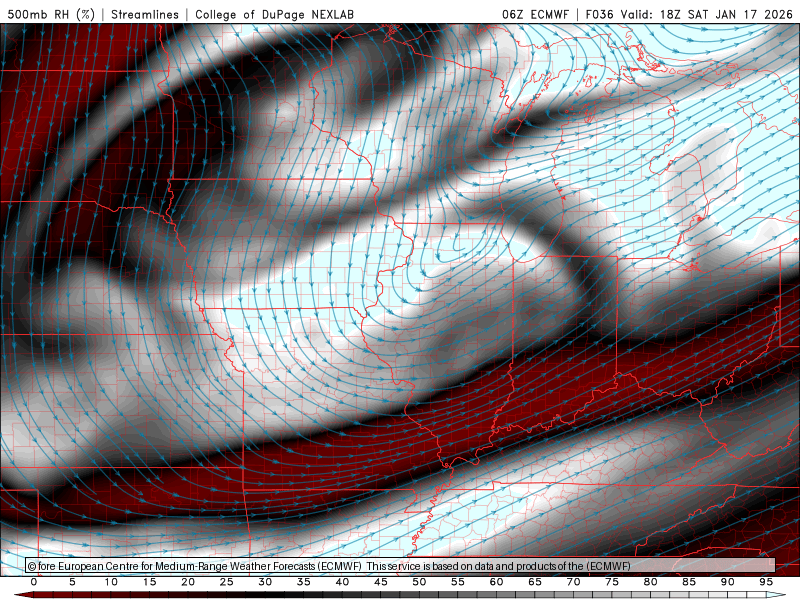
Task: Click the ECMWF copyright notice banner
Action: 401,565
